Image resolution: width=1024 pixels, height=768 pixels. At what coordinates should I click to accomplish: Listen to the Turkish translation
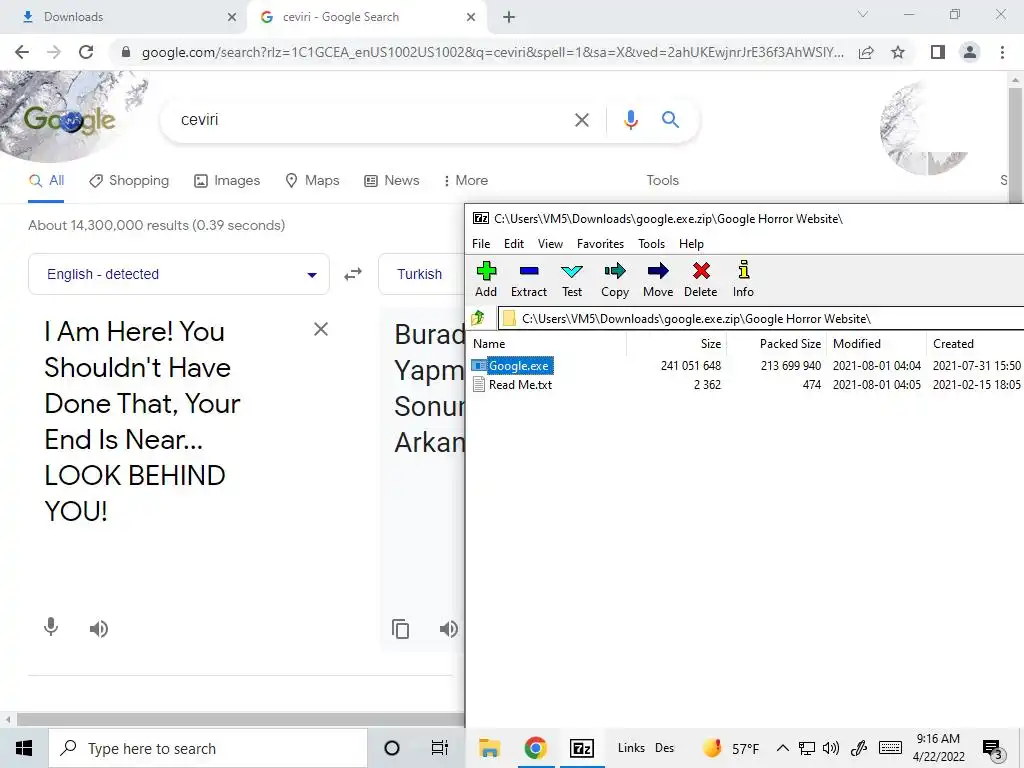coord(449,629)
